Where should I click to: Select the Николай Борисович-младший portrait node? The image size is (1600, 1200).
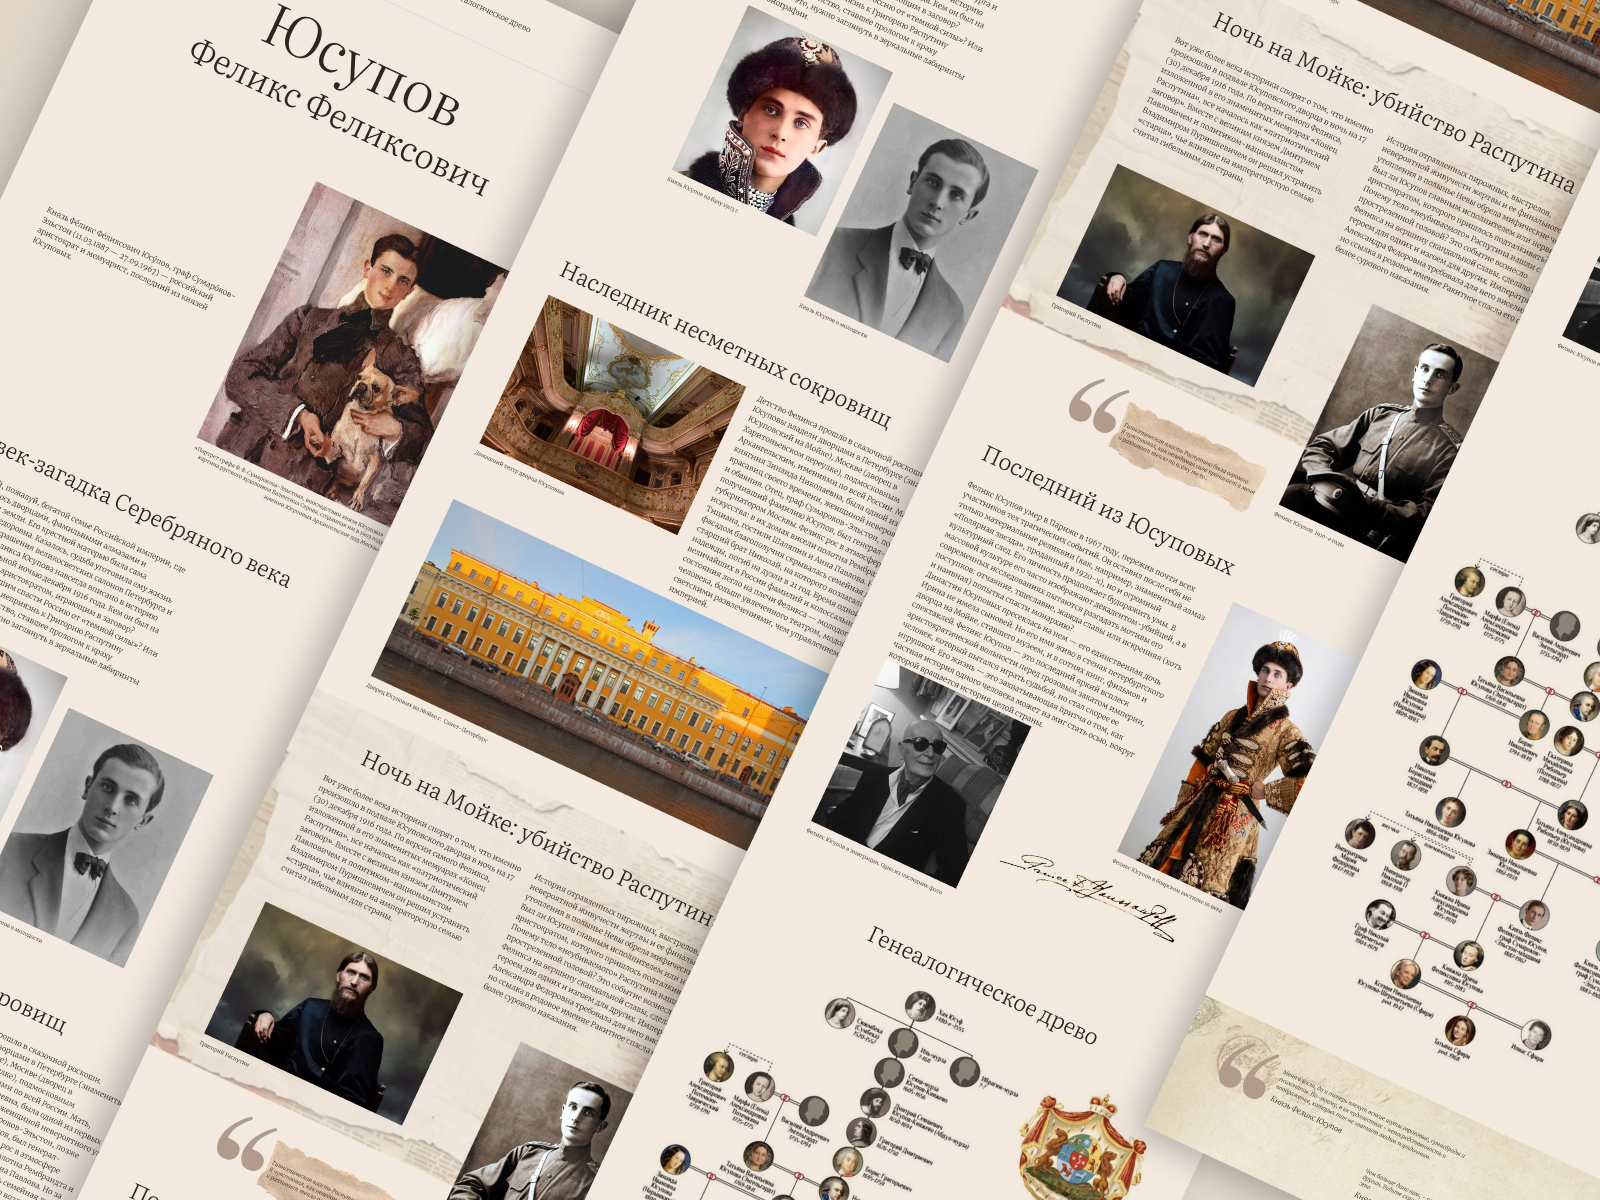[1435, 750]
